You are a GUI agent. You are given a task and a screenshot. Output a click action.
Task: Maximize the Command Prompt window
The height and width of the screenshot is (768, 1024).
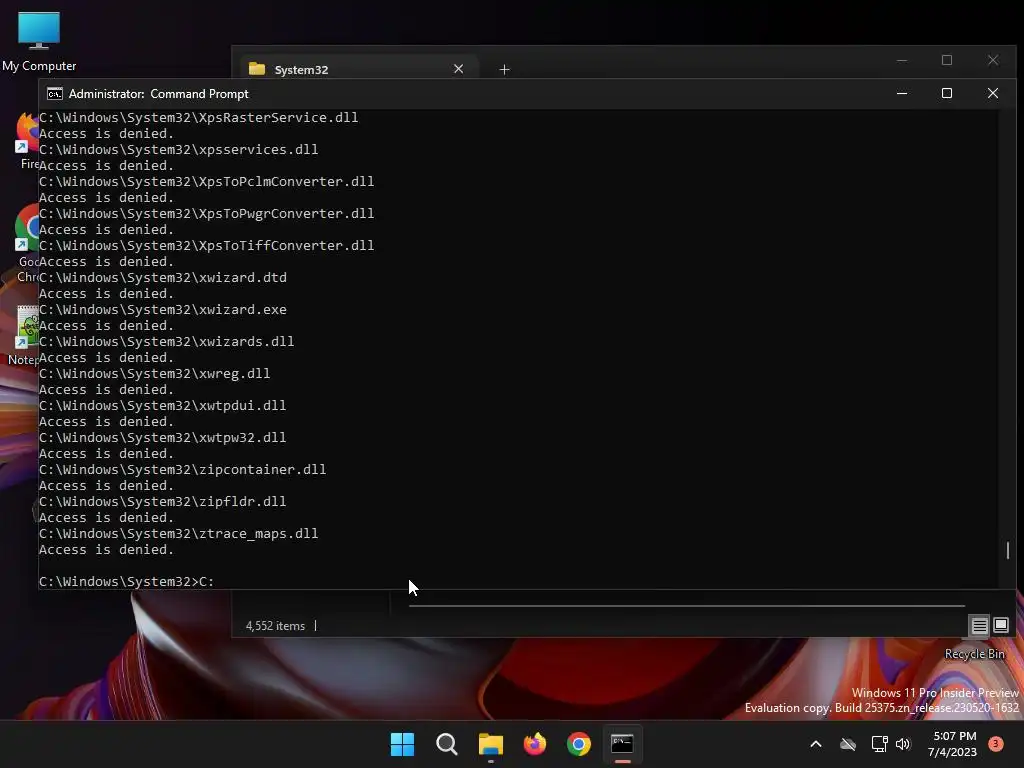pos(947,93)
